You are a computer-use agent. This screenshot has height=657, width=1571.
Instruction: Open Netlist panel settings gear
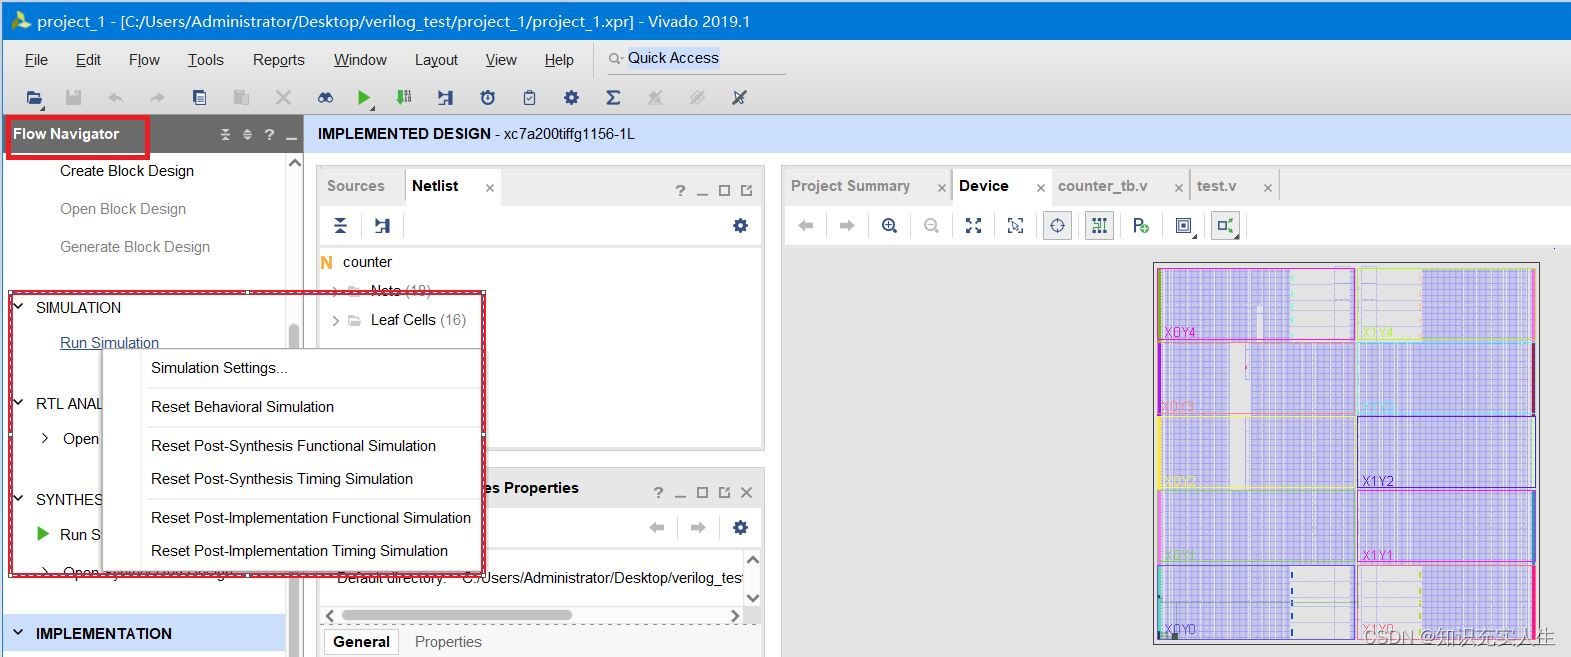(740, 226)
